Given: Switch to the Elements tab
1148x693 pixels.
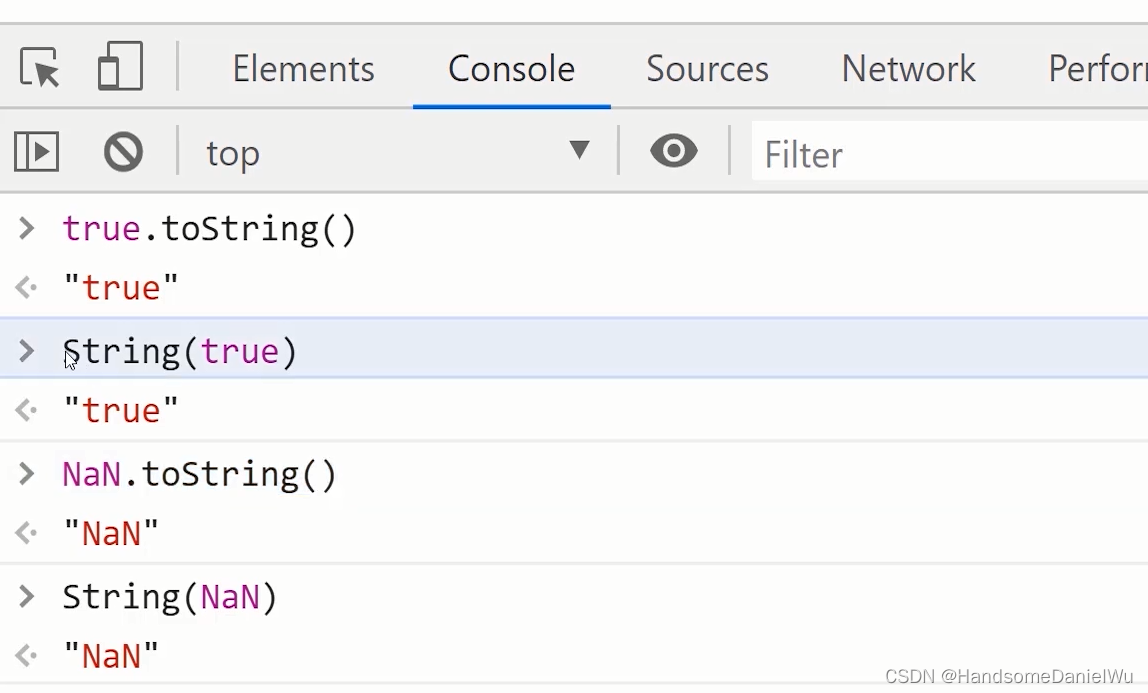Looking at the screenshot, I should pyautogui.click(x=303, y=69).
